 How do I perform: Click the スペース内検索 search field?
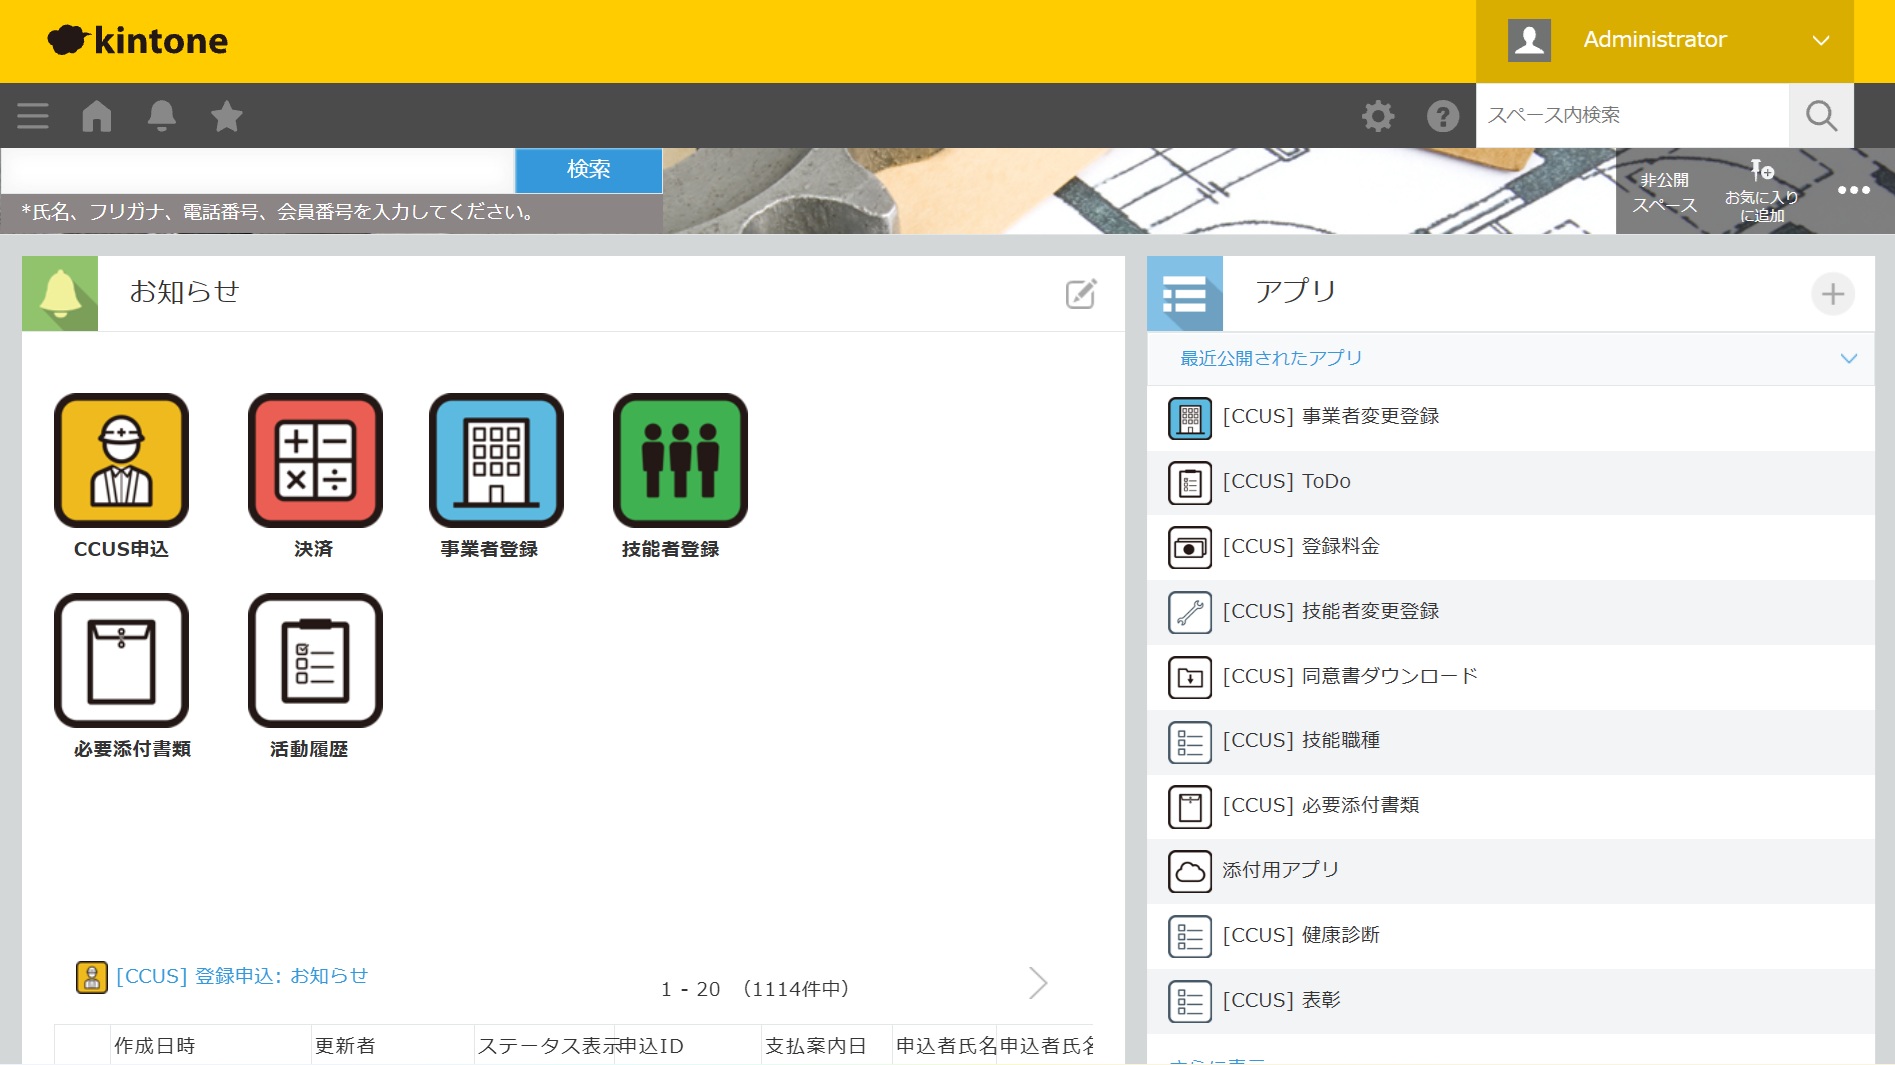point(1631,116)
